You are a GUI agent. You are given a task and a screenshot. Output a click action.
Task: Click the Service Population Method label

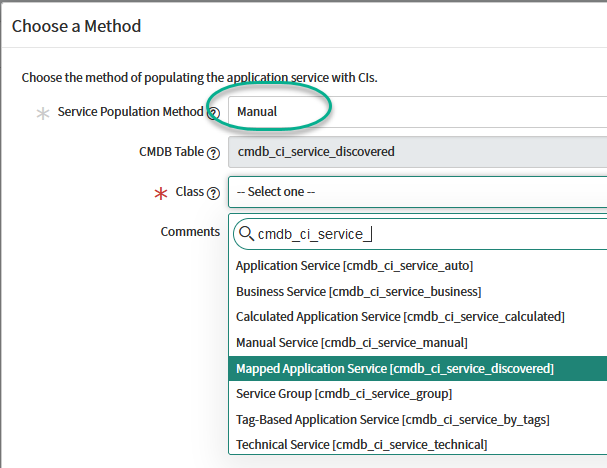130,112
